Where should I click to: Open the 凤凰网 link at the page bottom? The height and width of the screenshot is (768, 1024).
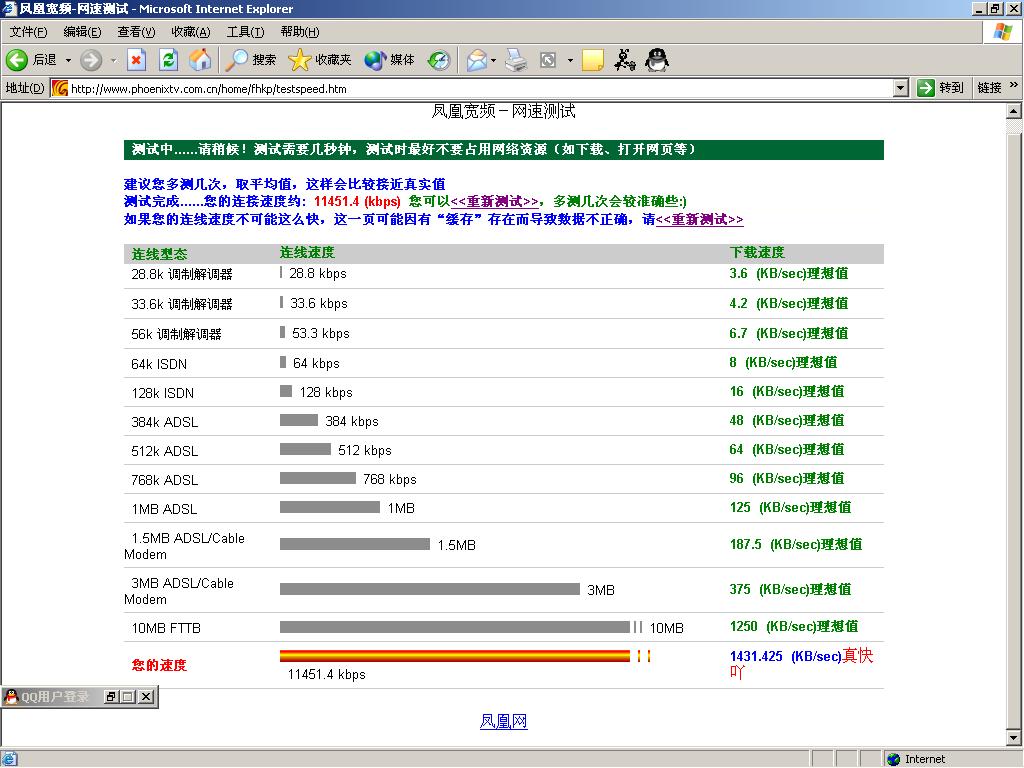coord(504,722)
